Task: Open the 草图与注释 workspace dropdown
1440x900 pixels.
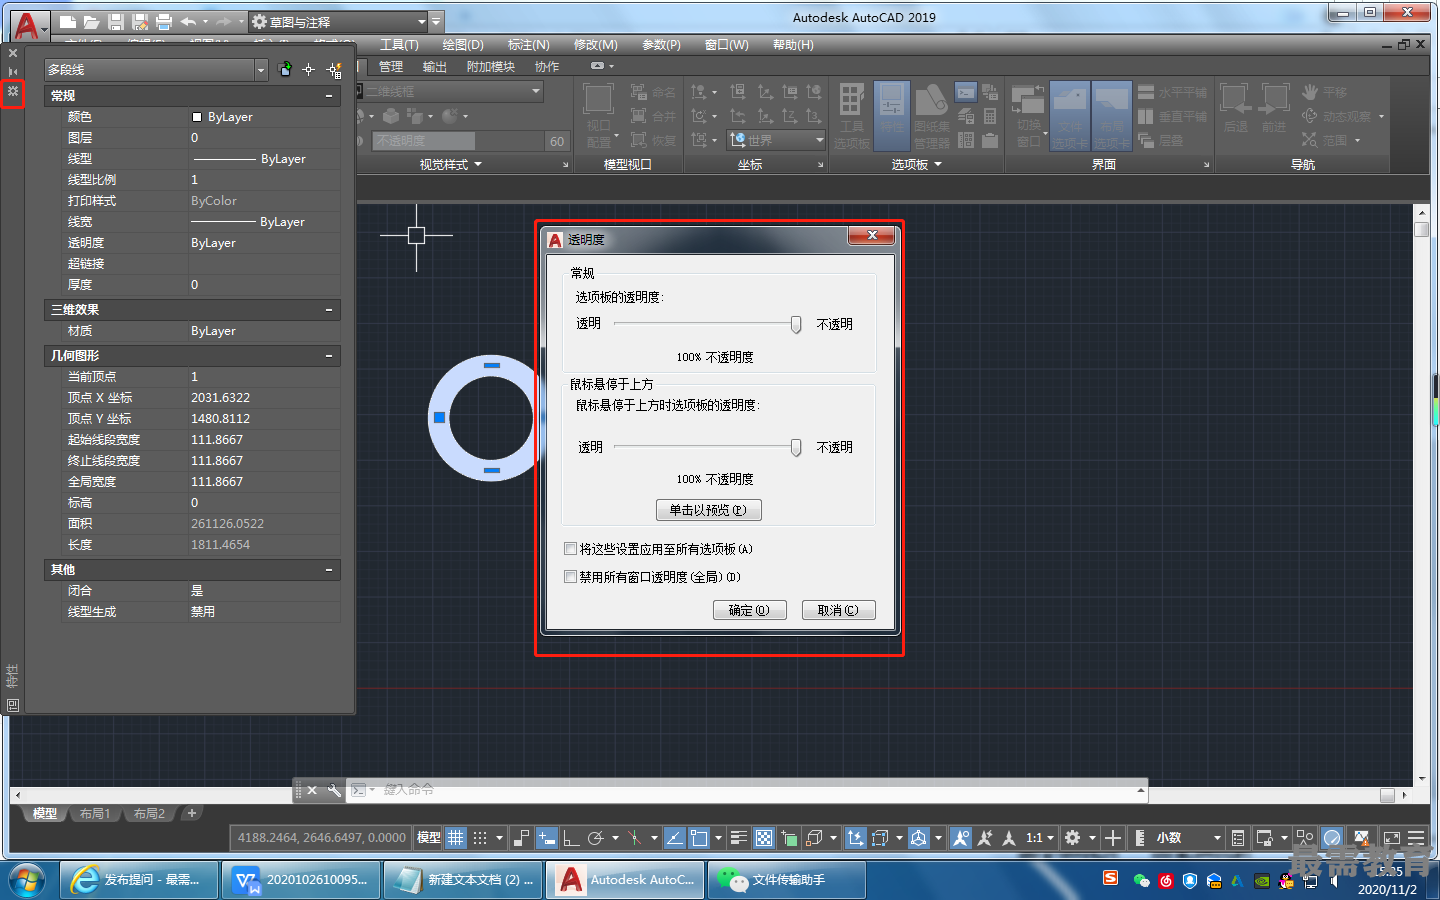Action: coord(421,21)
